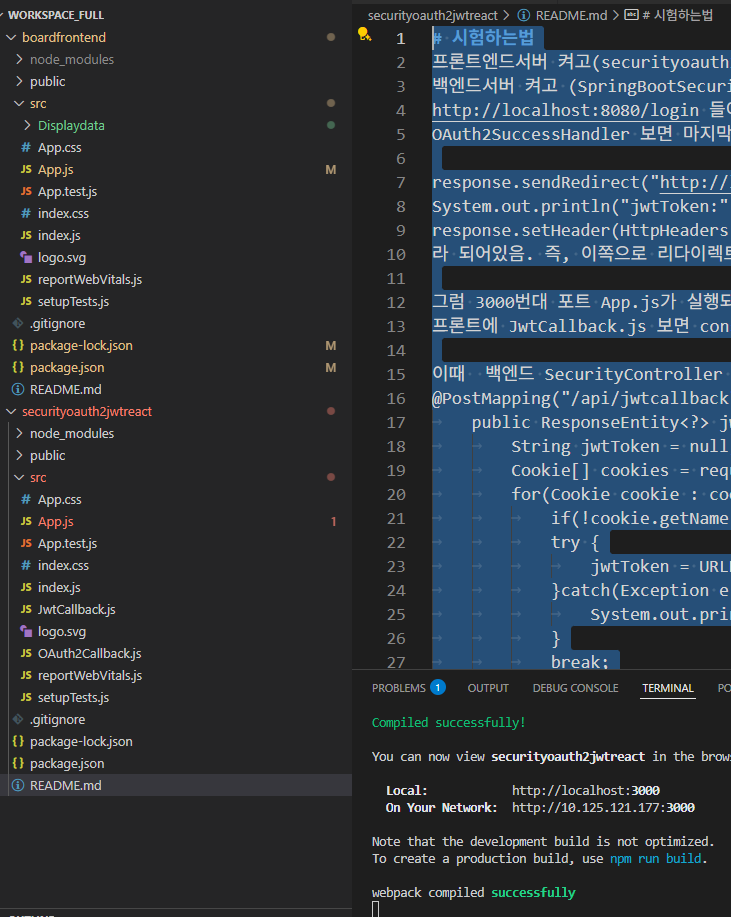Expand node_modules under boardfrontend
Image resolution: width=731 pixels, height=917 pixels.
[x=19, y=59]
